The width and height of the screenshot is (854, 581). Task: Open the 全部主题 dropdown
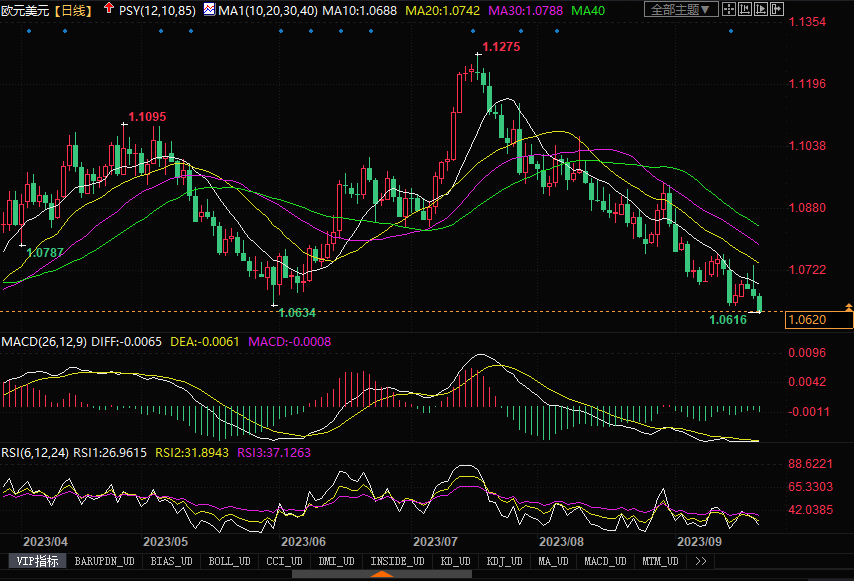[680, 9]
